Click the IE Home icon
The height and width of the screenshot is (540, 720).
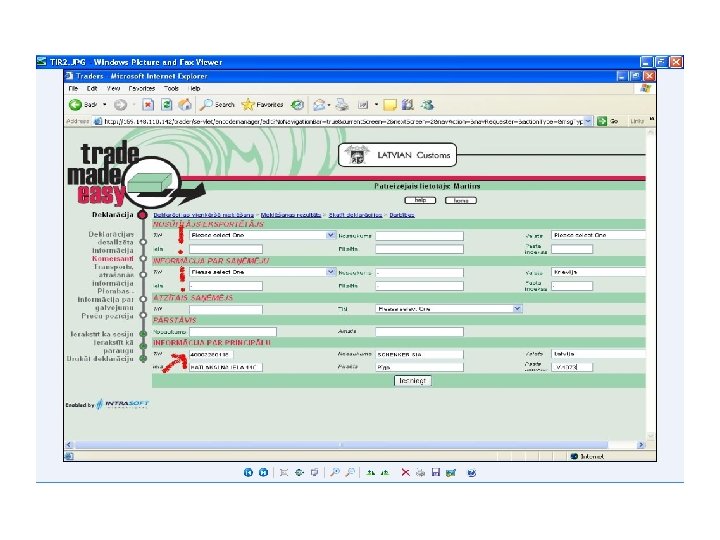(x=185, y=105)
